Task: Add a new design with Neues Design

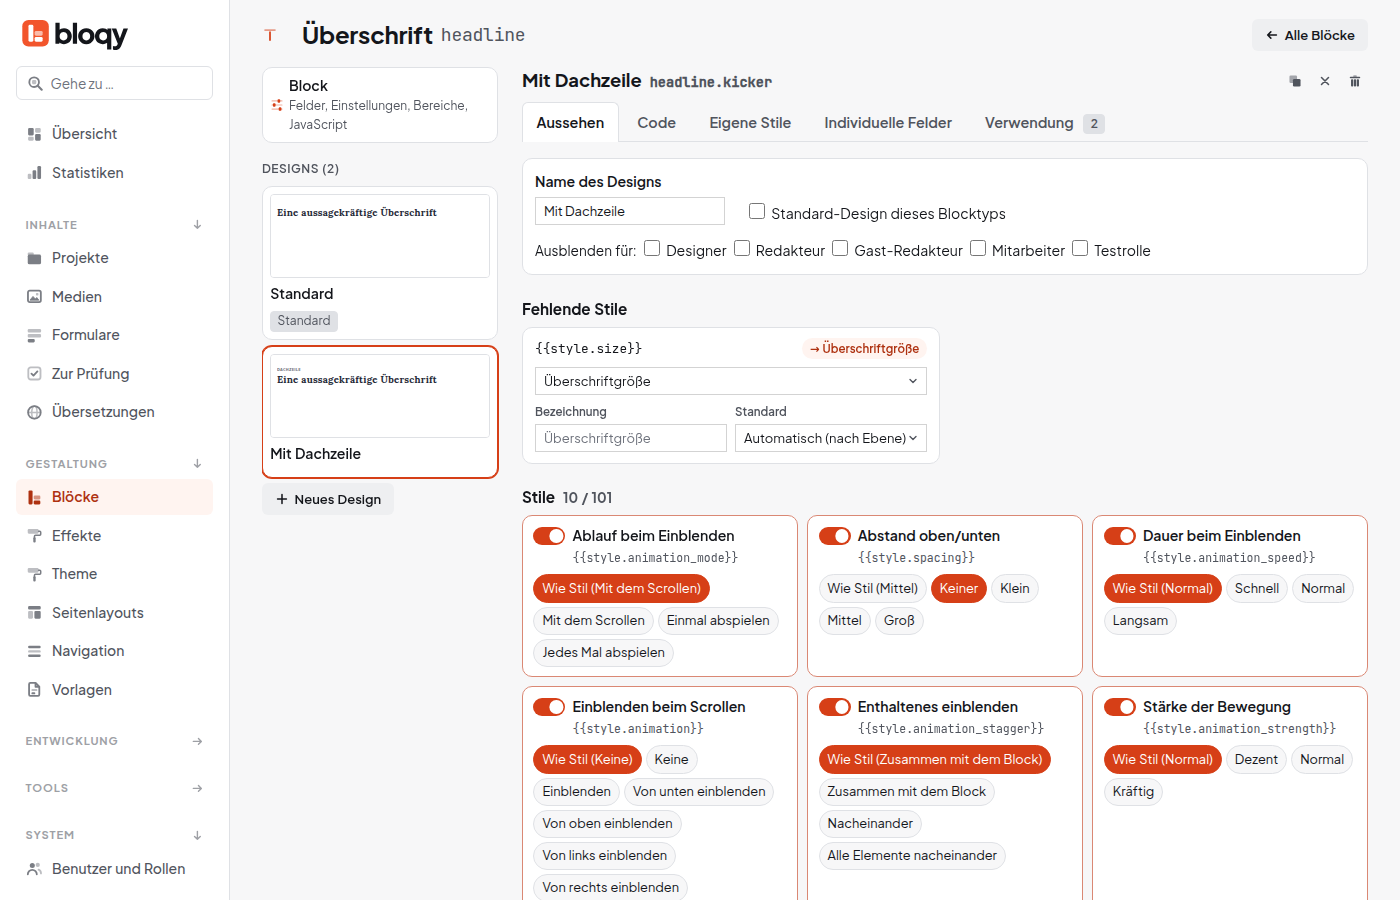Action: pyautogui.click(x=328, y=499)
